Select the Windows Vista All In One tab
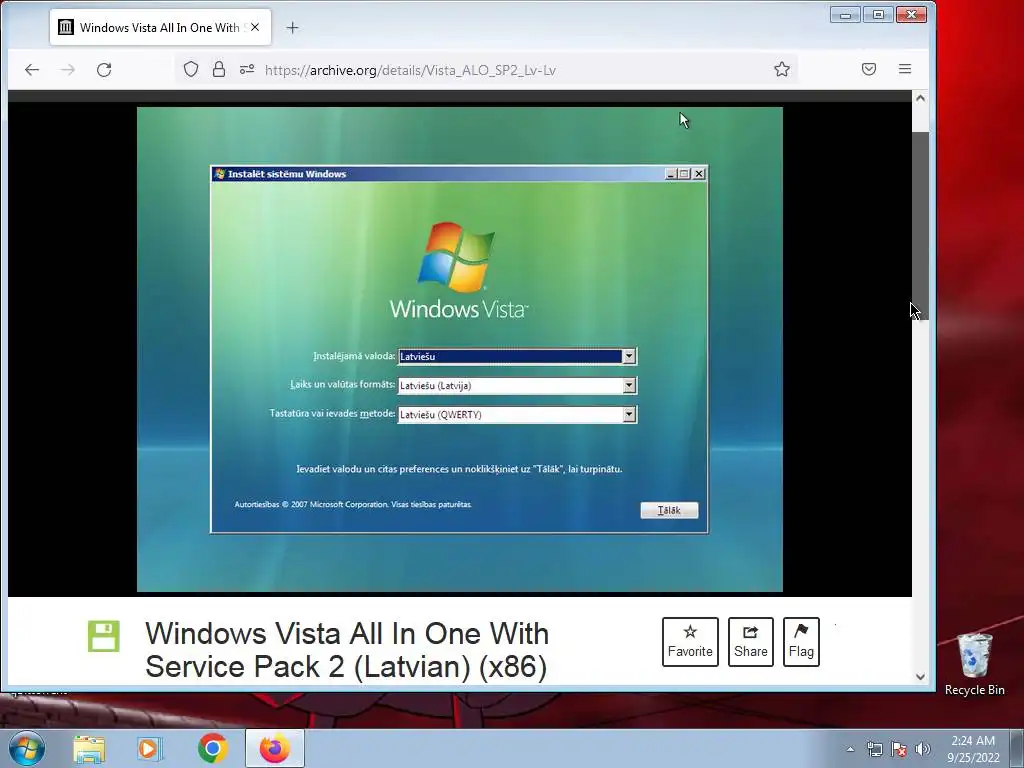Image resolution: width=1024 pixels, height=768 pixels. pyautogui.click(x=160, y=27)
